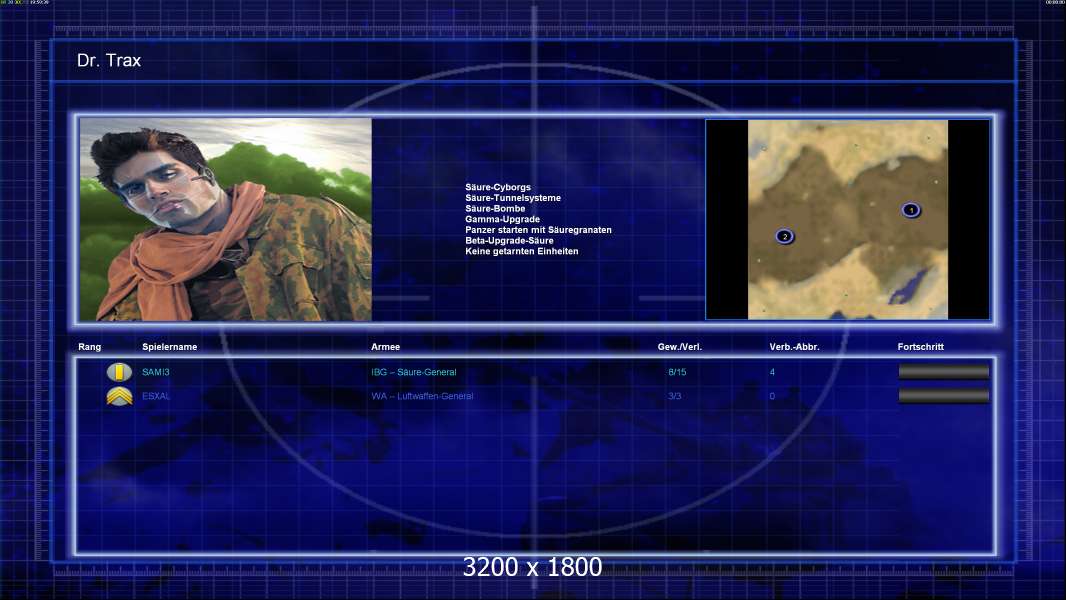Image resolution: width=1066 pixels, height=600 pixels.
Task: Click SAMI3's win/loss value 8/15
Action: [677, 372]
